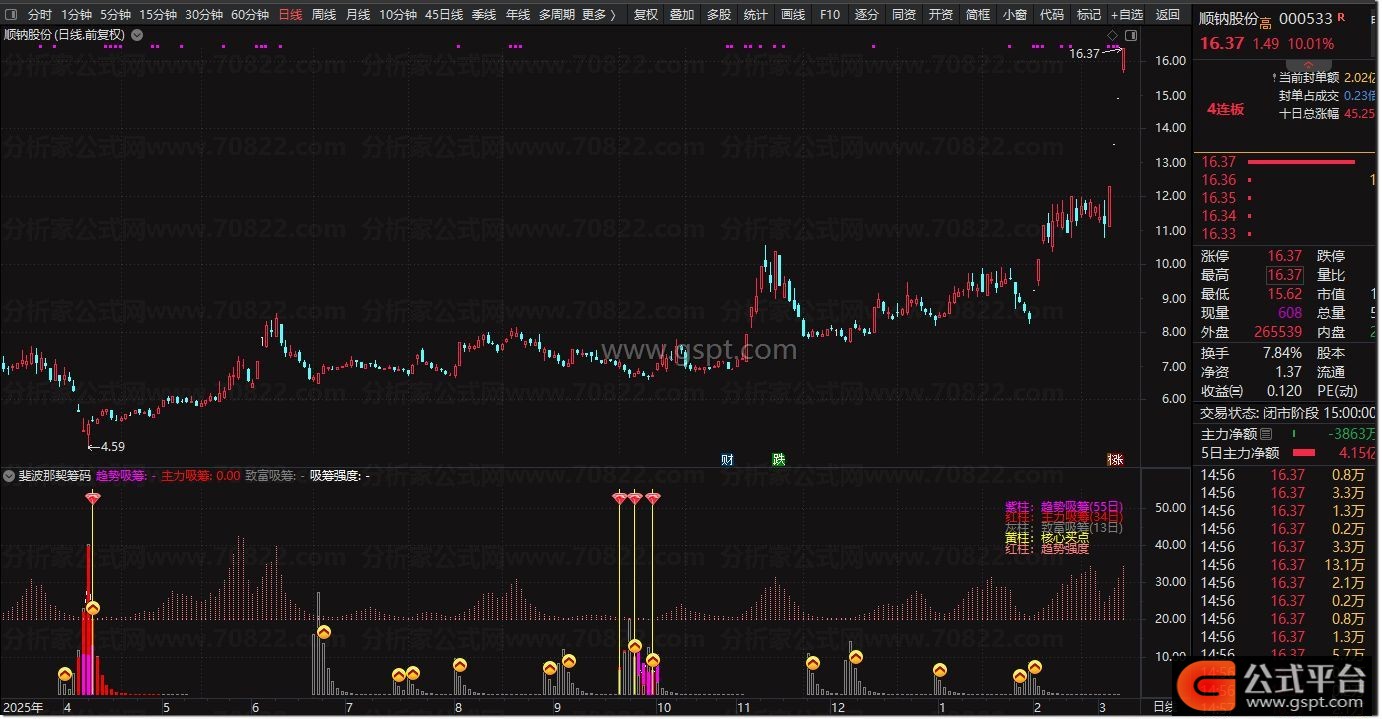Click the 主力净额 details icon

point(1266,434)
